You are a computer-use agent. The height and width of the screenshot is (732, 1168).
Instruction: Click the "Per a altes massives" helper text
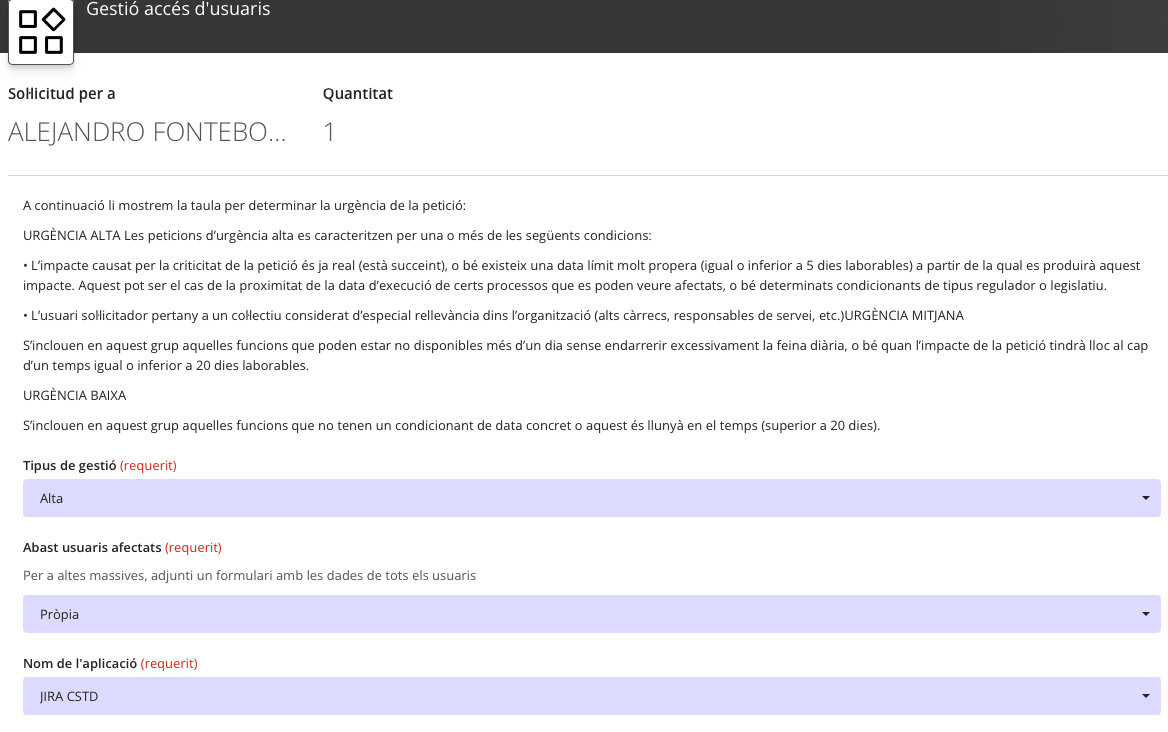[x=249, y=575]
